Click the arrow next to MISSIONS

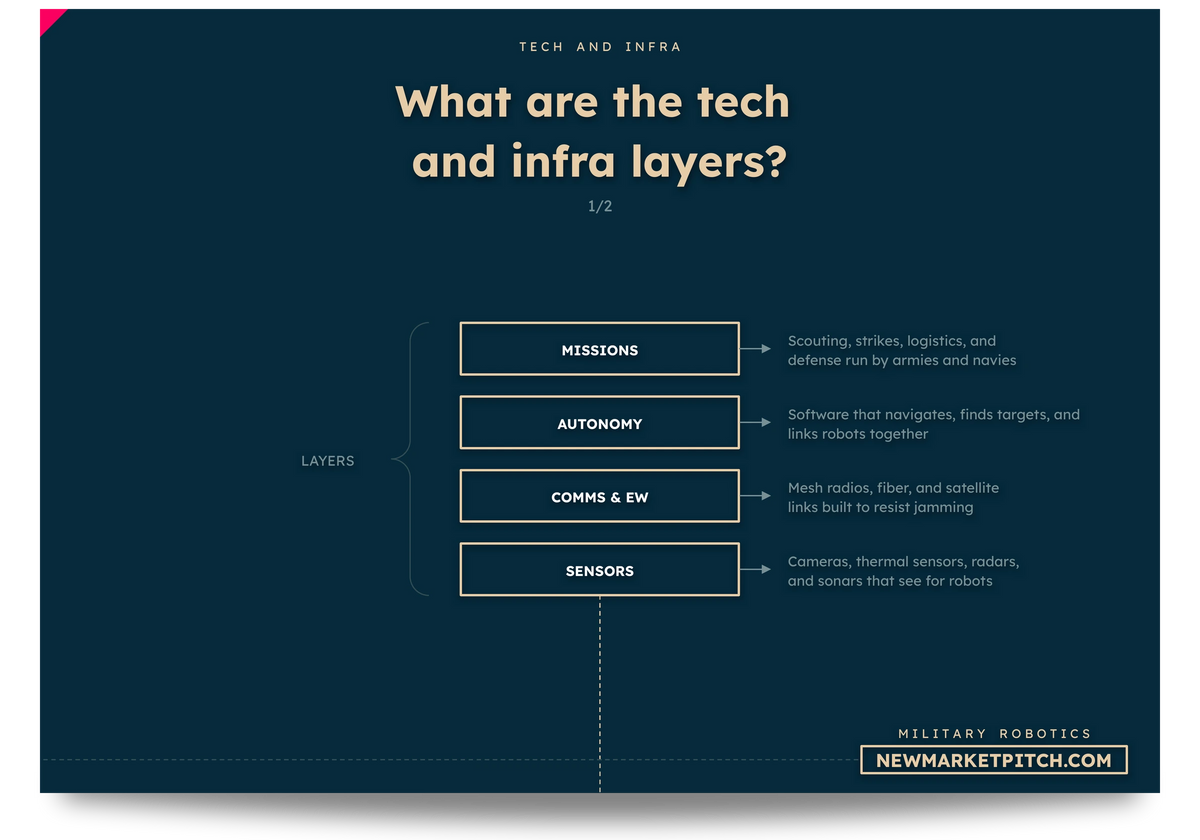756,349
